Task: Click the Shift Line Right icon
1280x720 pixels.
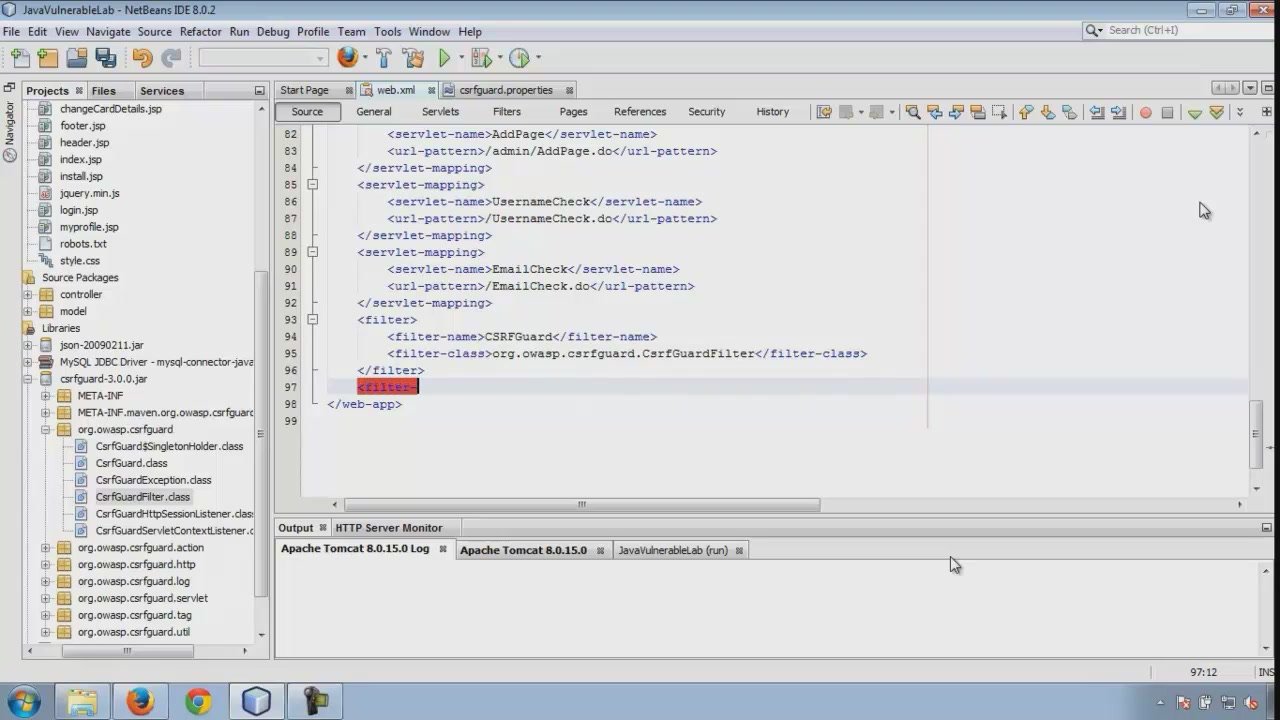Action: (x=1119, y=112)
